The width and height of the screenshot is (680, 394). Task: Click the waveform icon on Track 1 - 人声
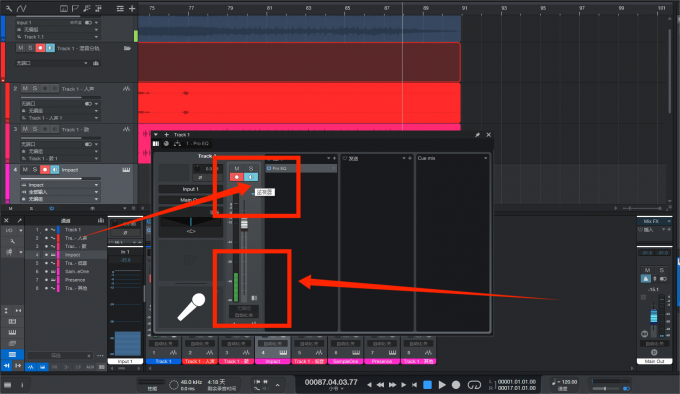(126, 88)
